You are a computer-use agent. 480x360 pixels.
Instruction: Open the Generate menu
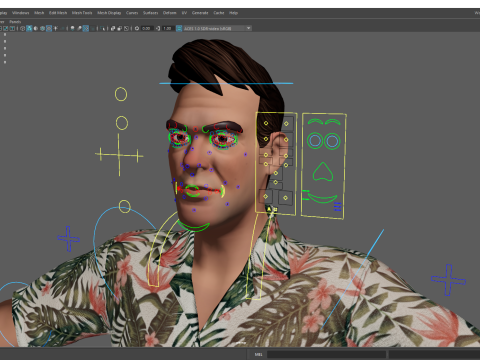coord(200,13)
